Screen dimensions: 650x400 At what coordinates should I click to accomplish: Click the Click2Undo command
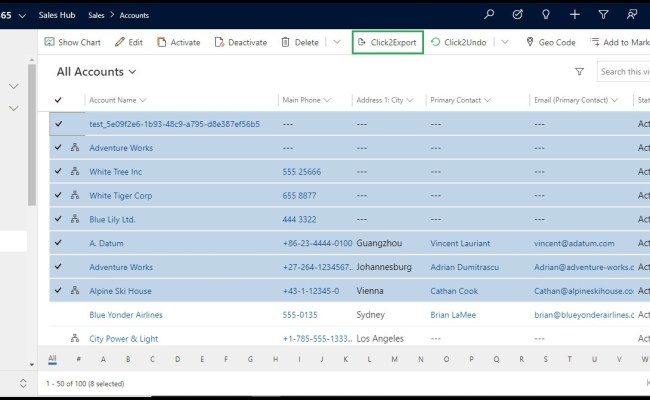coord(458,42)
